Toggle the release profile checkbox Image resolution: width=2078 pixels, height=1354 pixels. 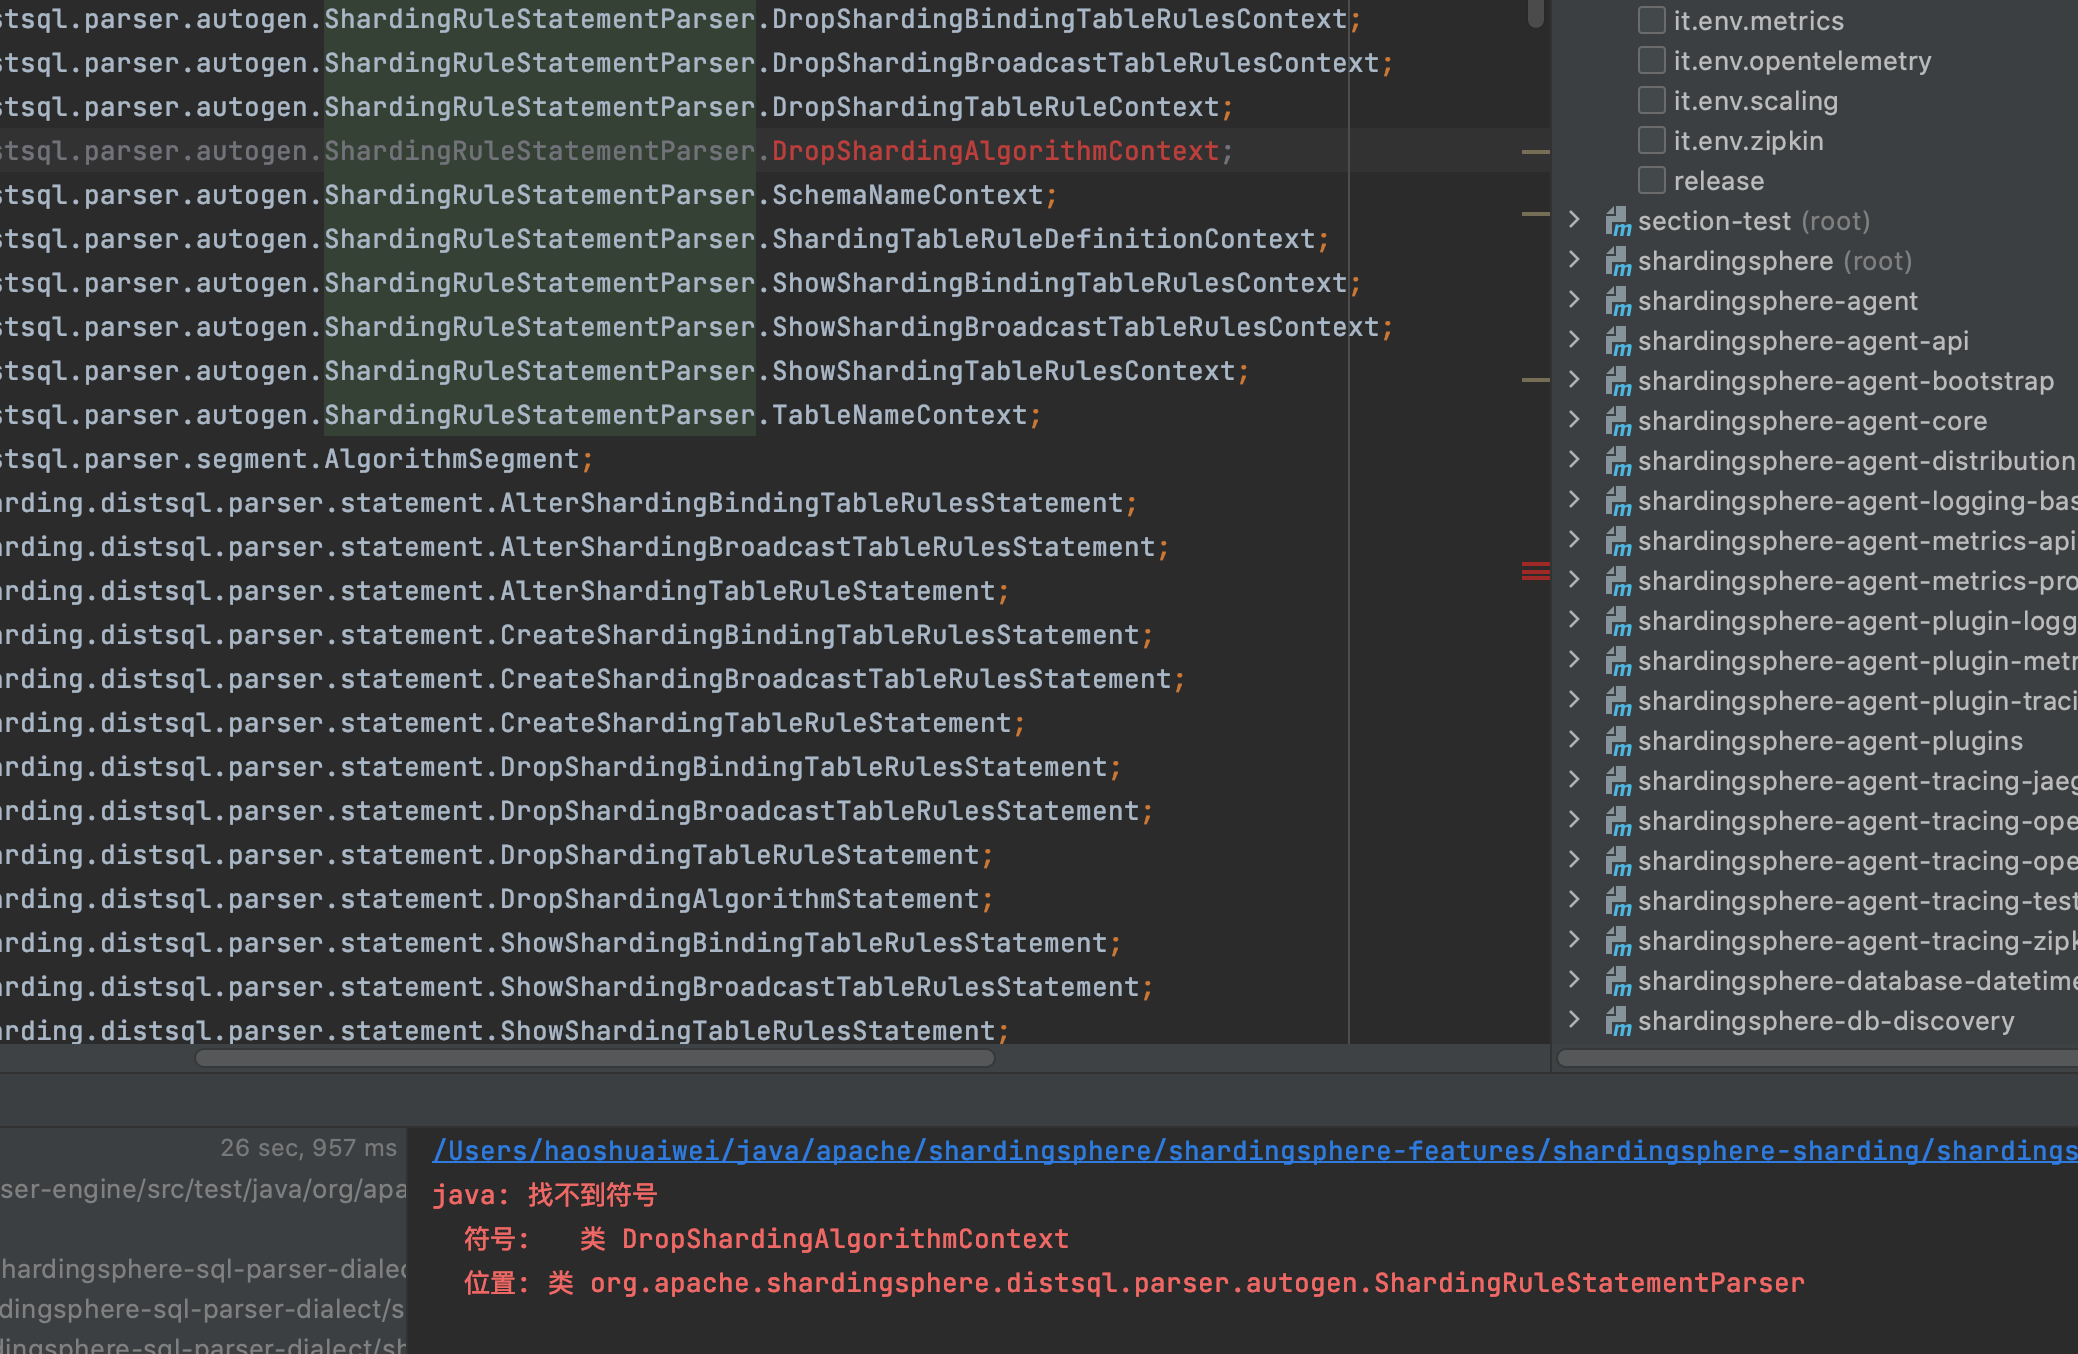(1652, 181)
